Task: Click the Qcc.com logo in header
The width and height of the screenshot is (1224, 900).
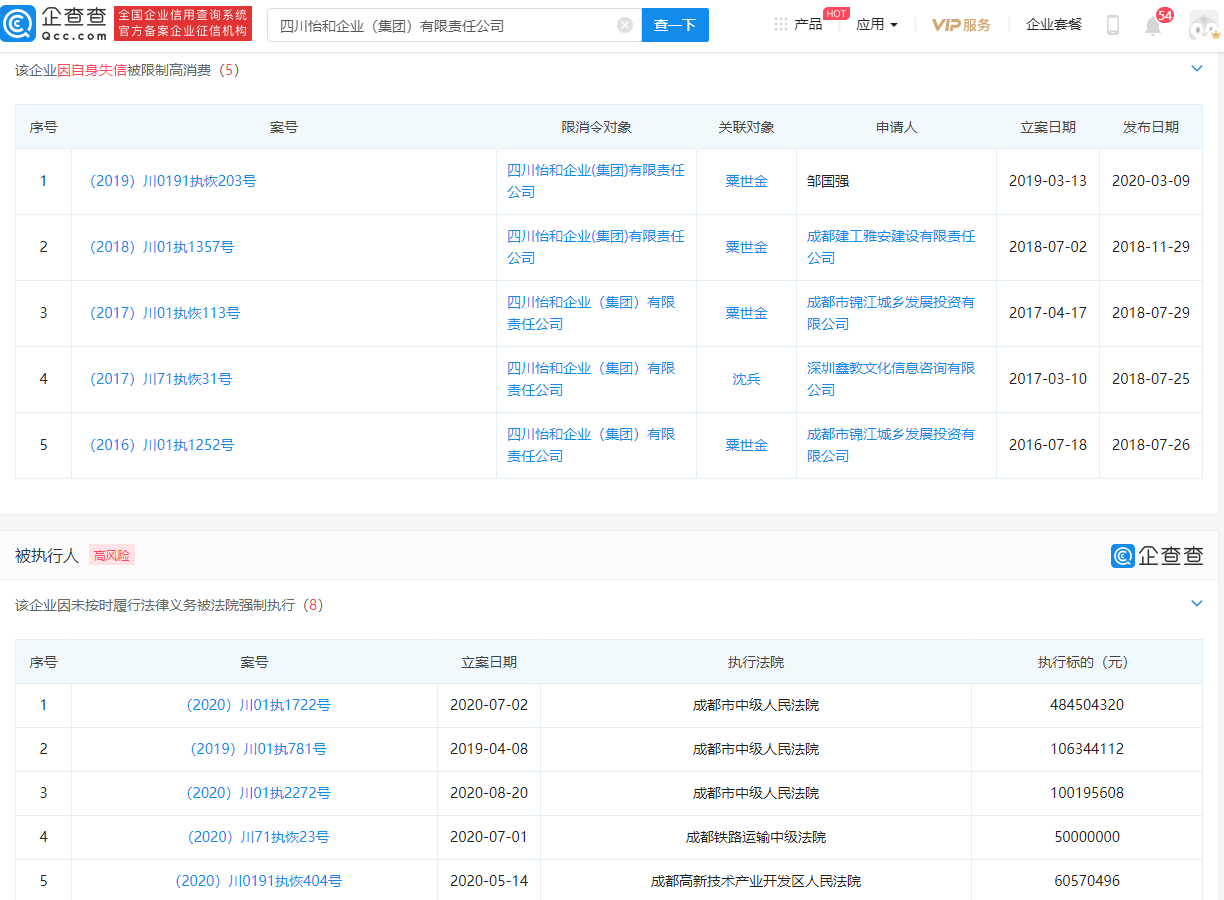Action: coord(55,24)
